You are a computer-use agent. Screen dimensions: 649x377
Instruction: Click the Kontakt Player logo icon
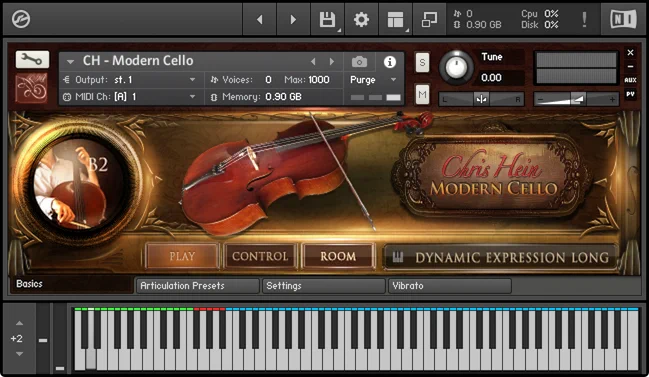coord(21,19)
